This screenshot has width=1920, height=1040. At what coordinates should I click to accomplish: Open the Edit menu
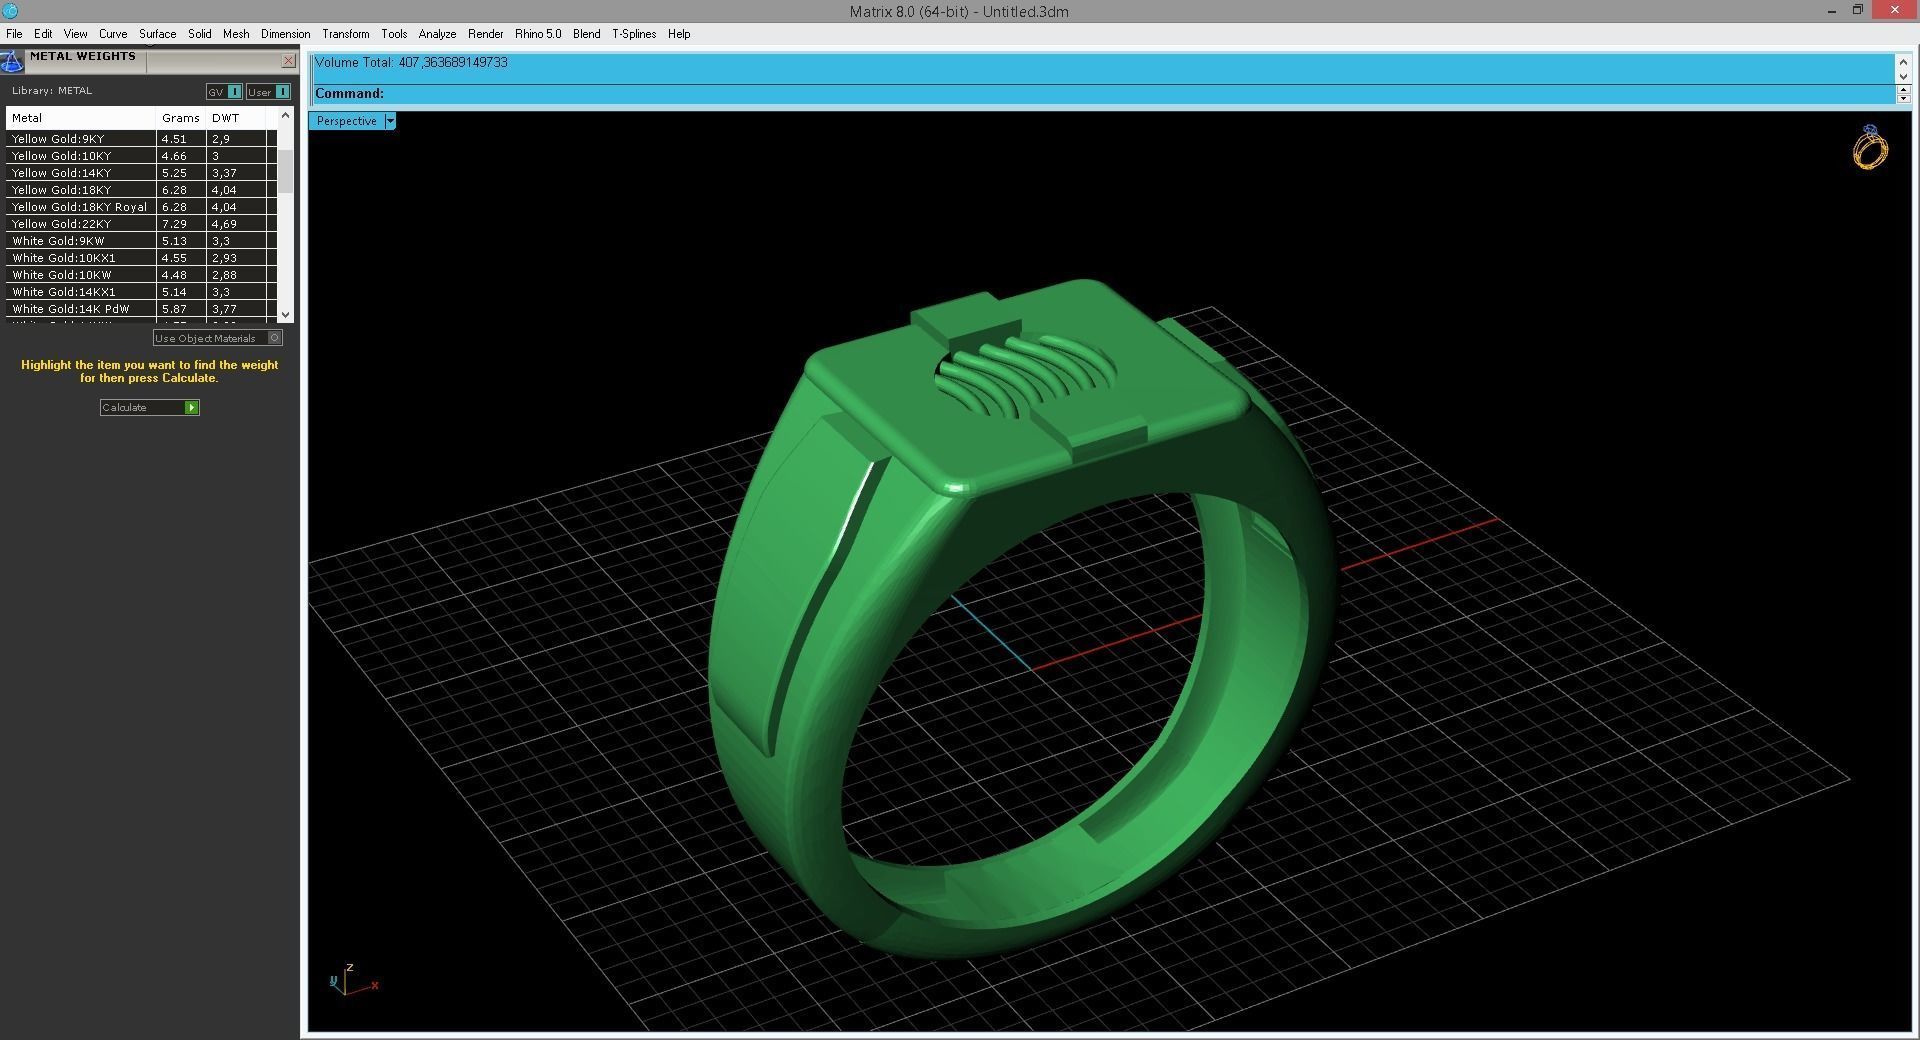coord(43,34)
